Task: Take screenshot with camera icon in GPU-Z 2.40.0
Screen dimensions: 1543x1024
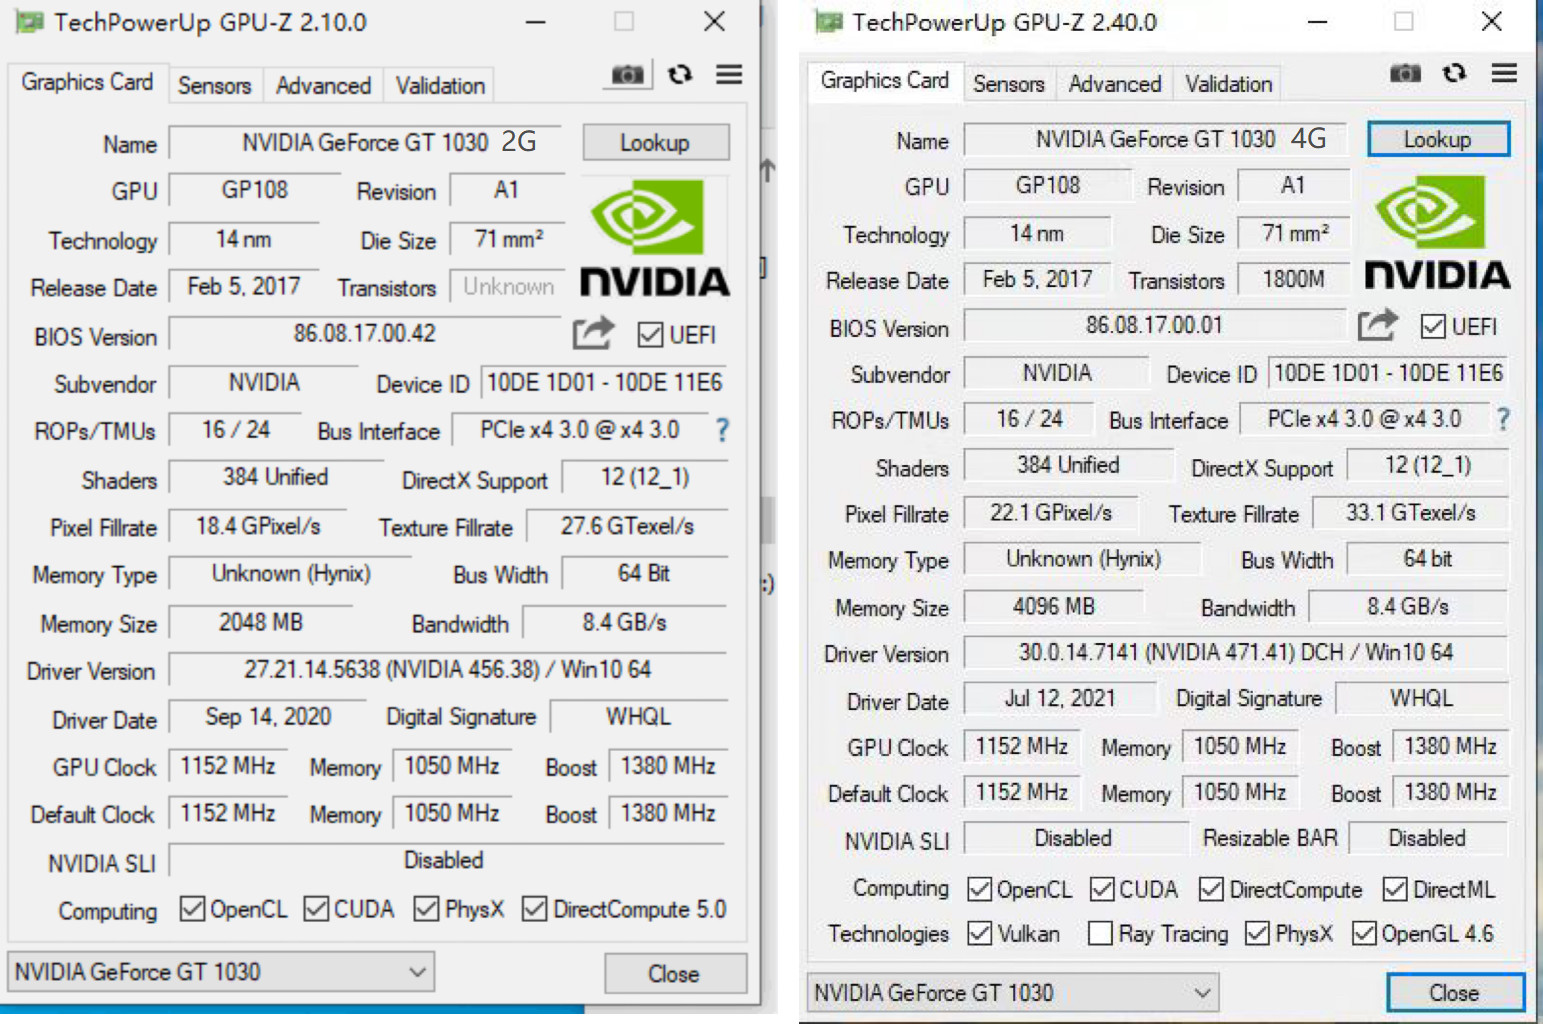Action: (x=1405, y=73)
